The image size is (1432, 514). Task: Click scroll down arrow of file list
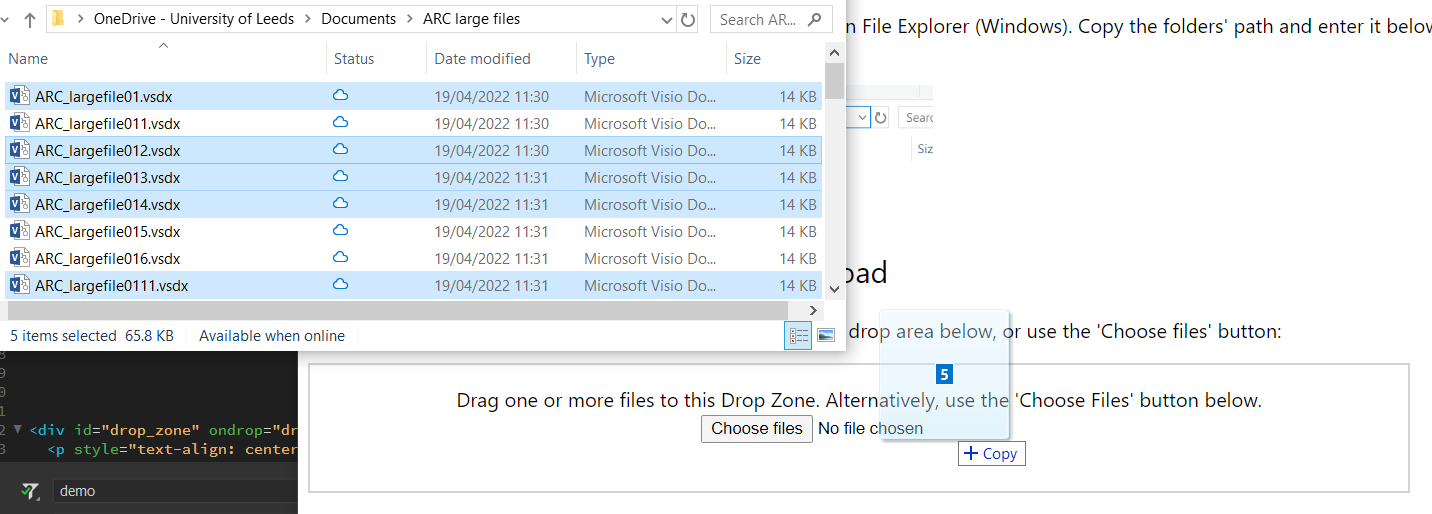(x=835, y=288)
